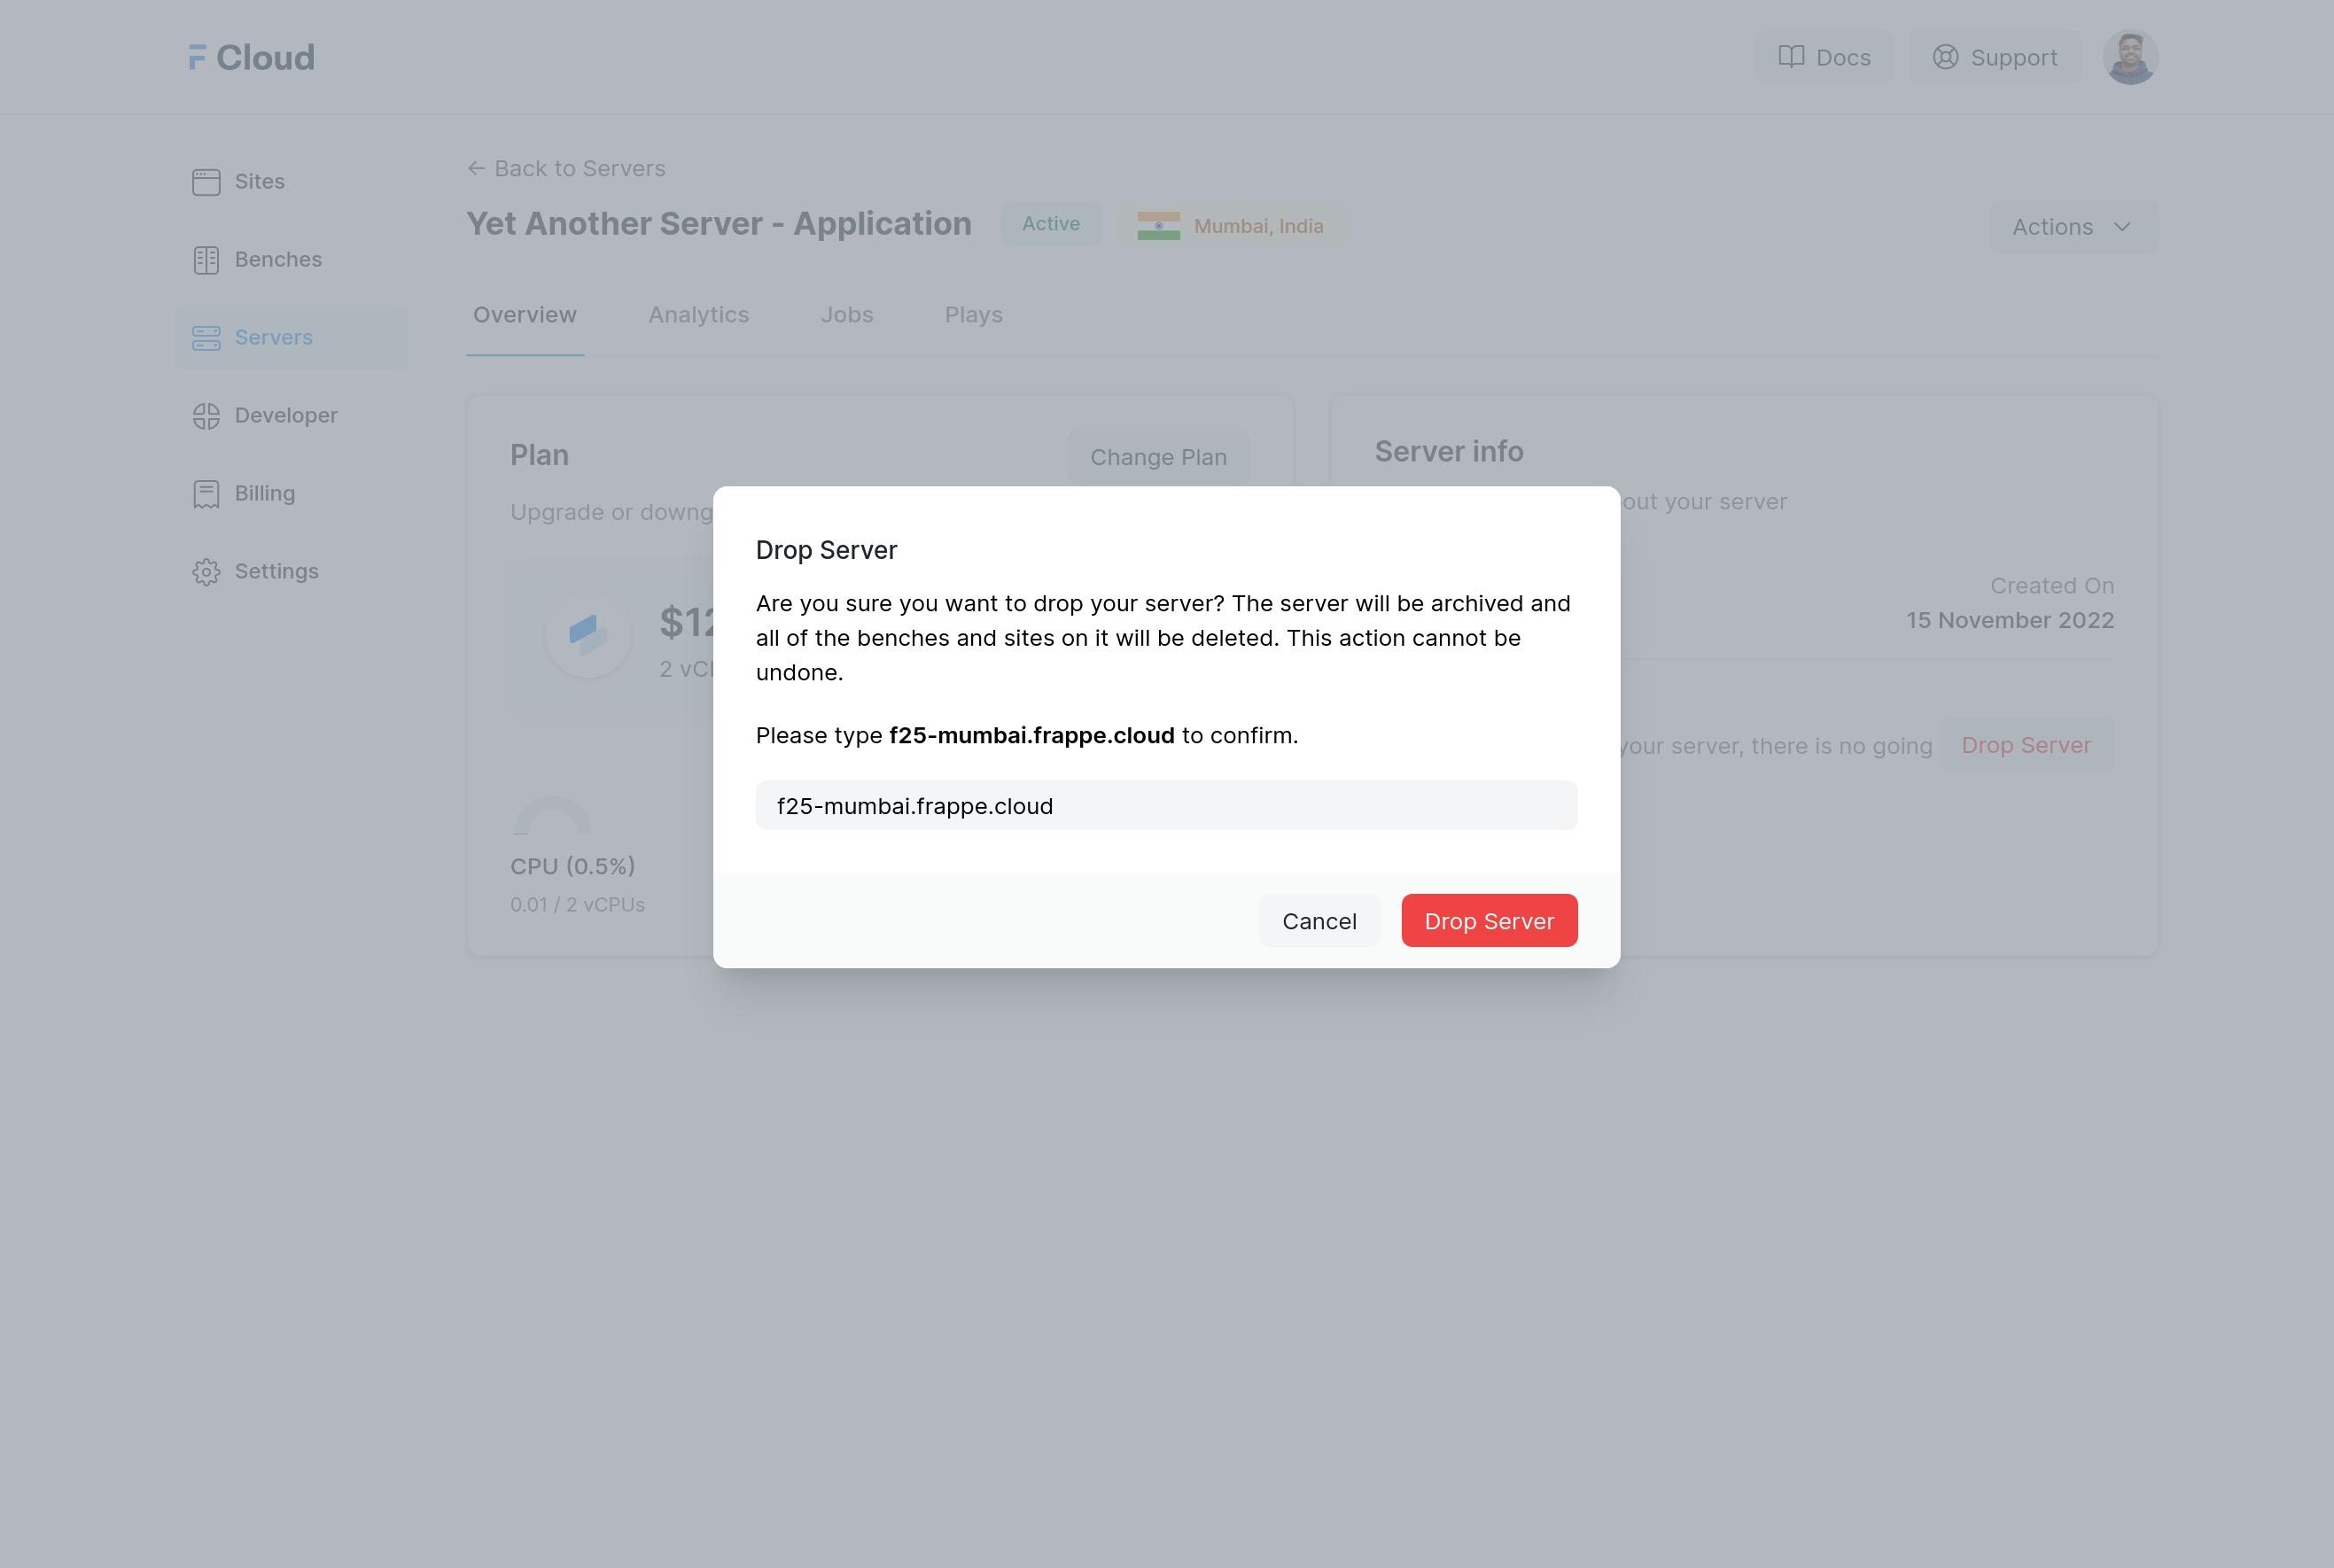Click the Frappe Cloud logo

(252, 57)
